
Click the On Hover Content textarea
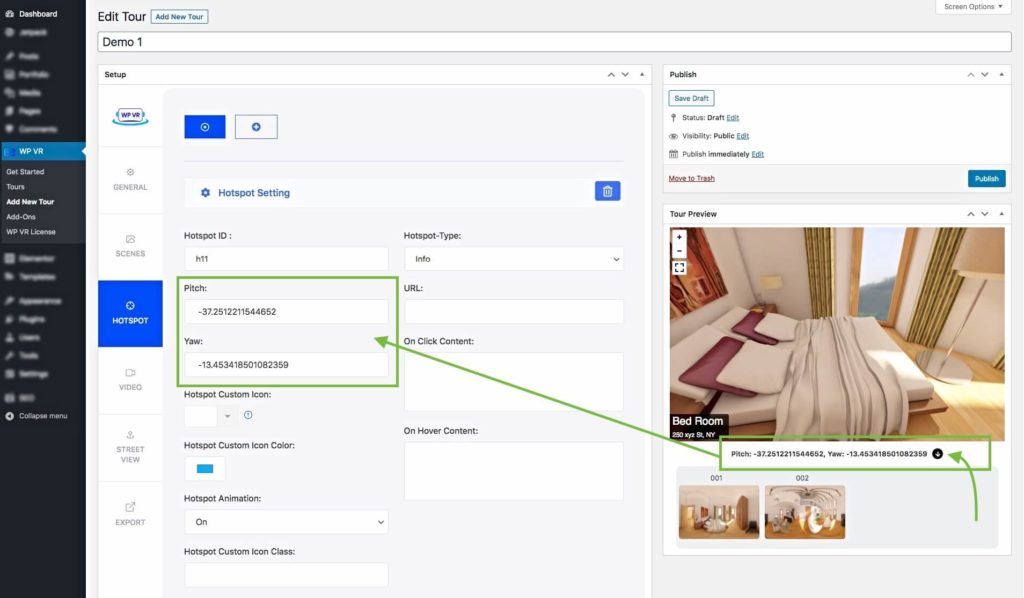click(x=513, y=471)
